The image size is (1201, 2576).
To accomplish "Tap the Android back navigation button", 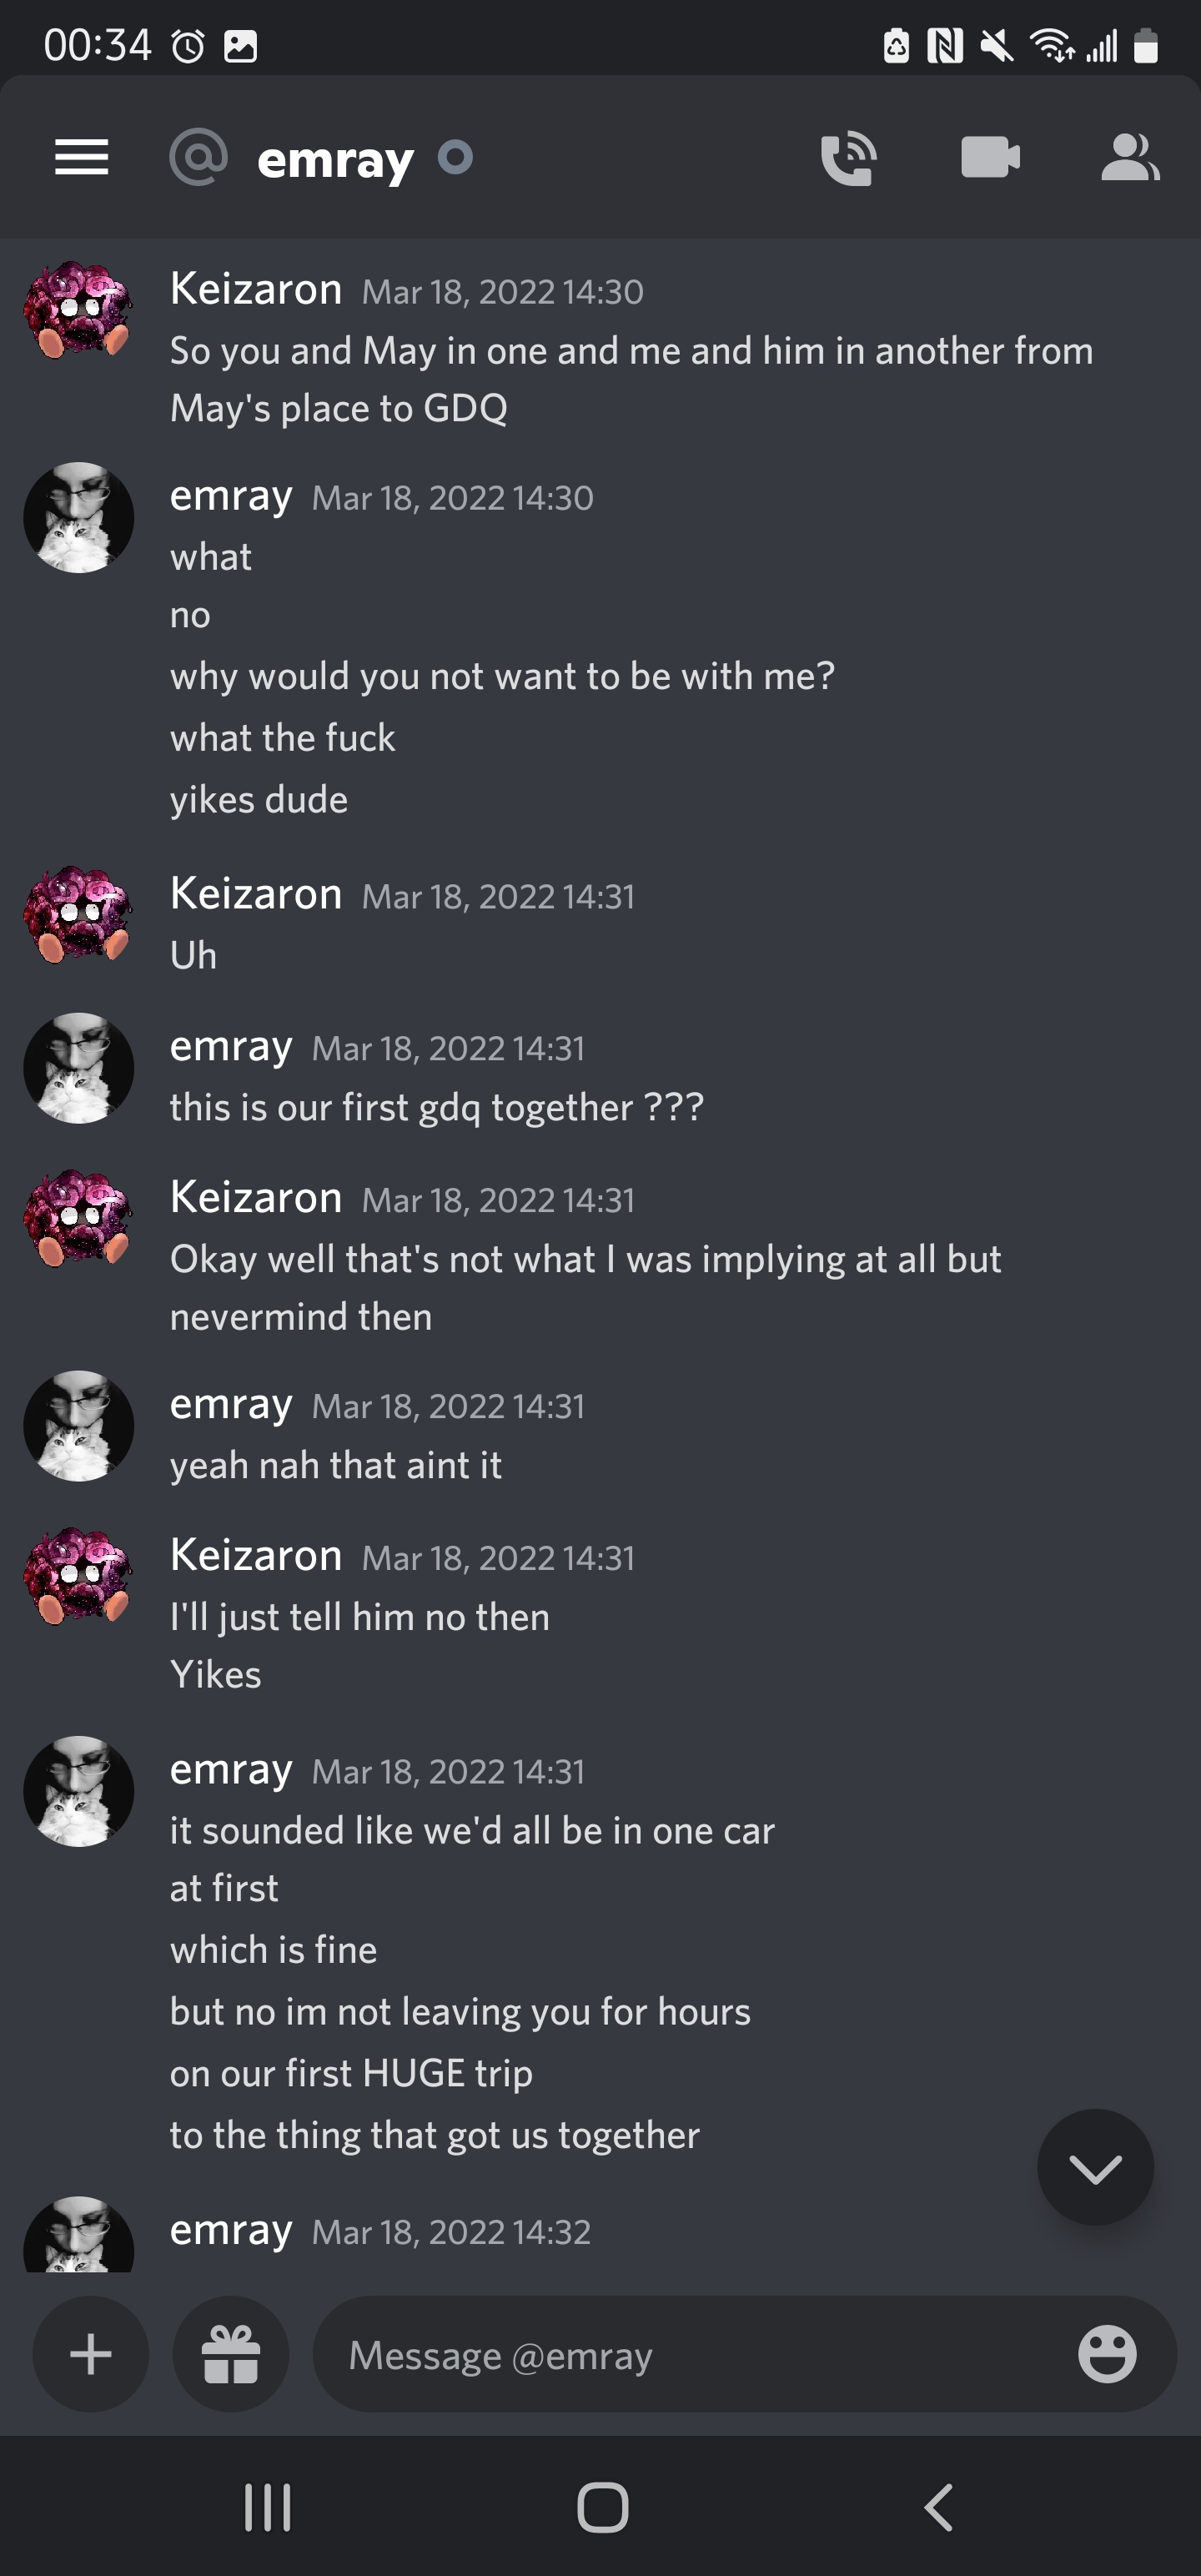I will [x=938, y=2507].
